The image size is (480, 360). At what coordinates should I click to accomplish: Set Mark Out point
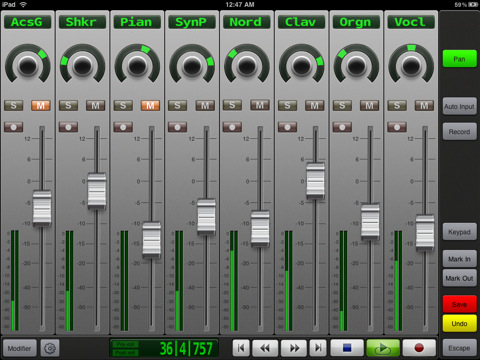tap(459, 278)
